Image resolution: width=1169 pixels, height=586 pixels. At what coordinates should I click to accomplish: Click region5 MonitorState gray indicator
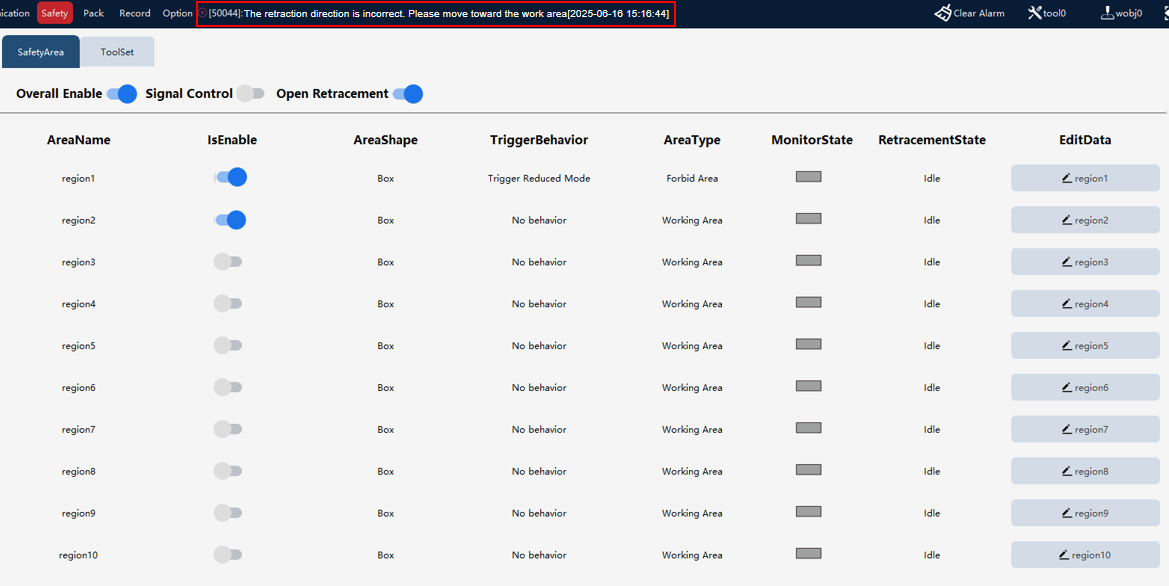tap(809, 344)
